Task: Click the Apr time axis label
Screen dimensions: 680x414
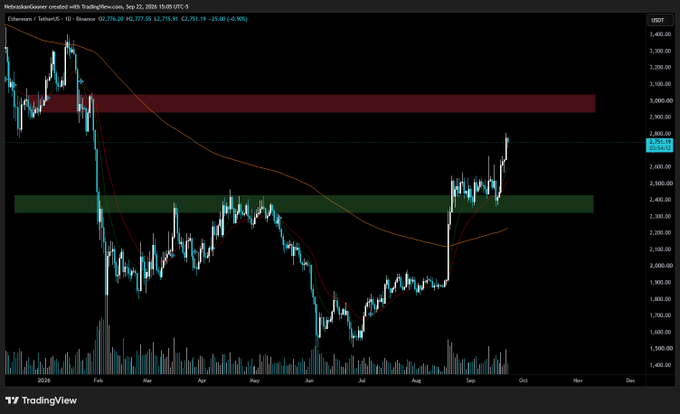Action: point(202,380)
